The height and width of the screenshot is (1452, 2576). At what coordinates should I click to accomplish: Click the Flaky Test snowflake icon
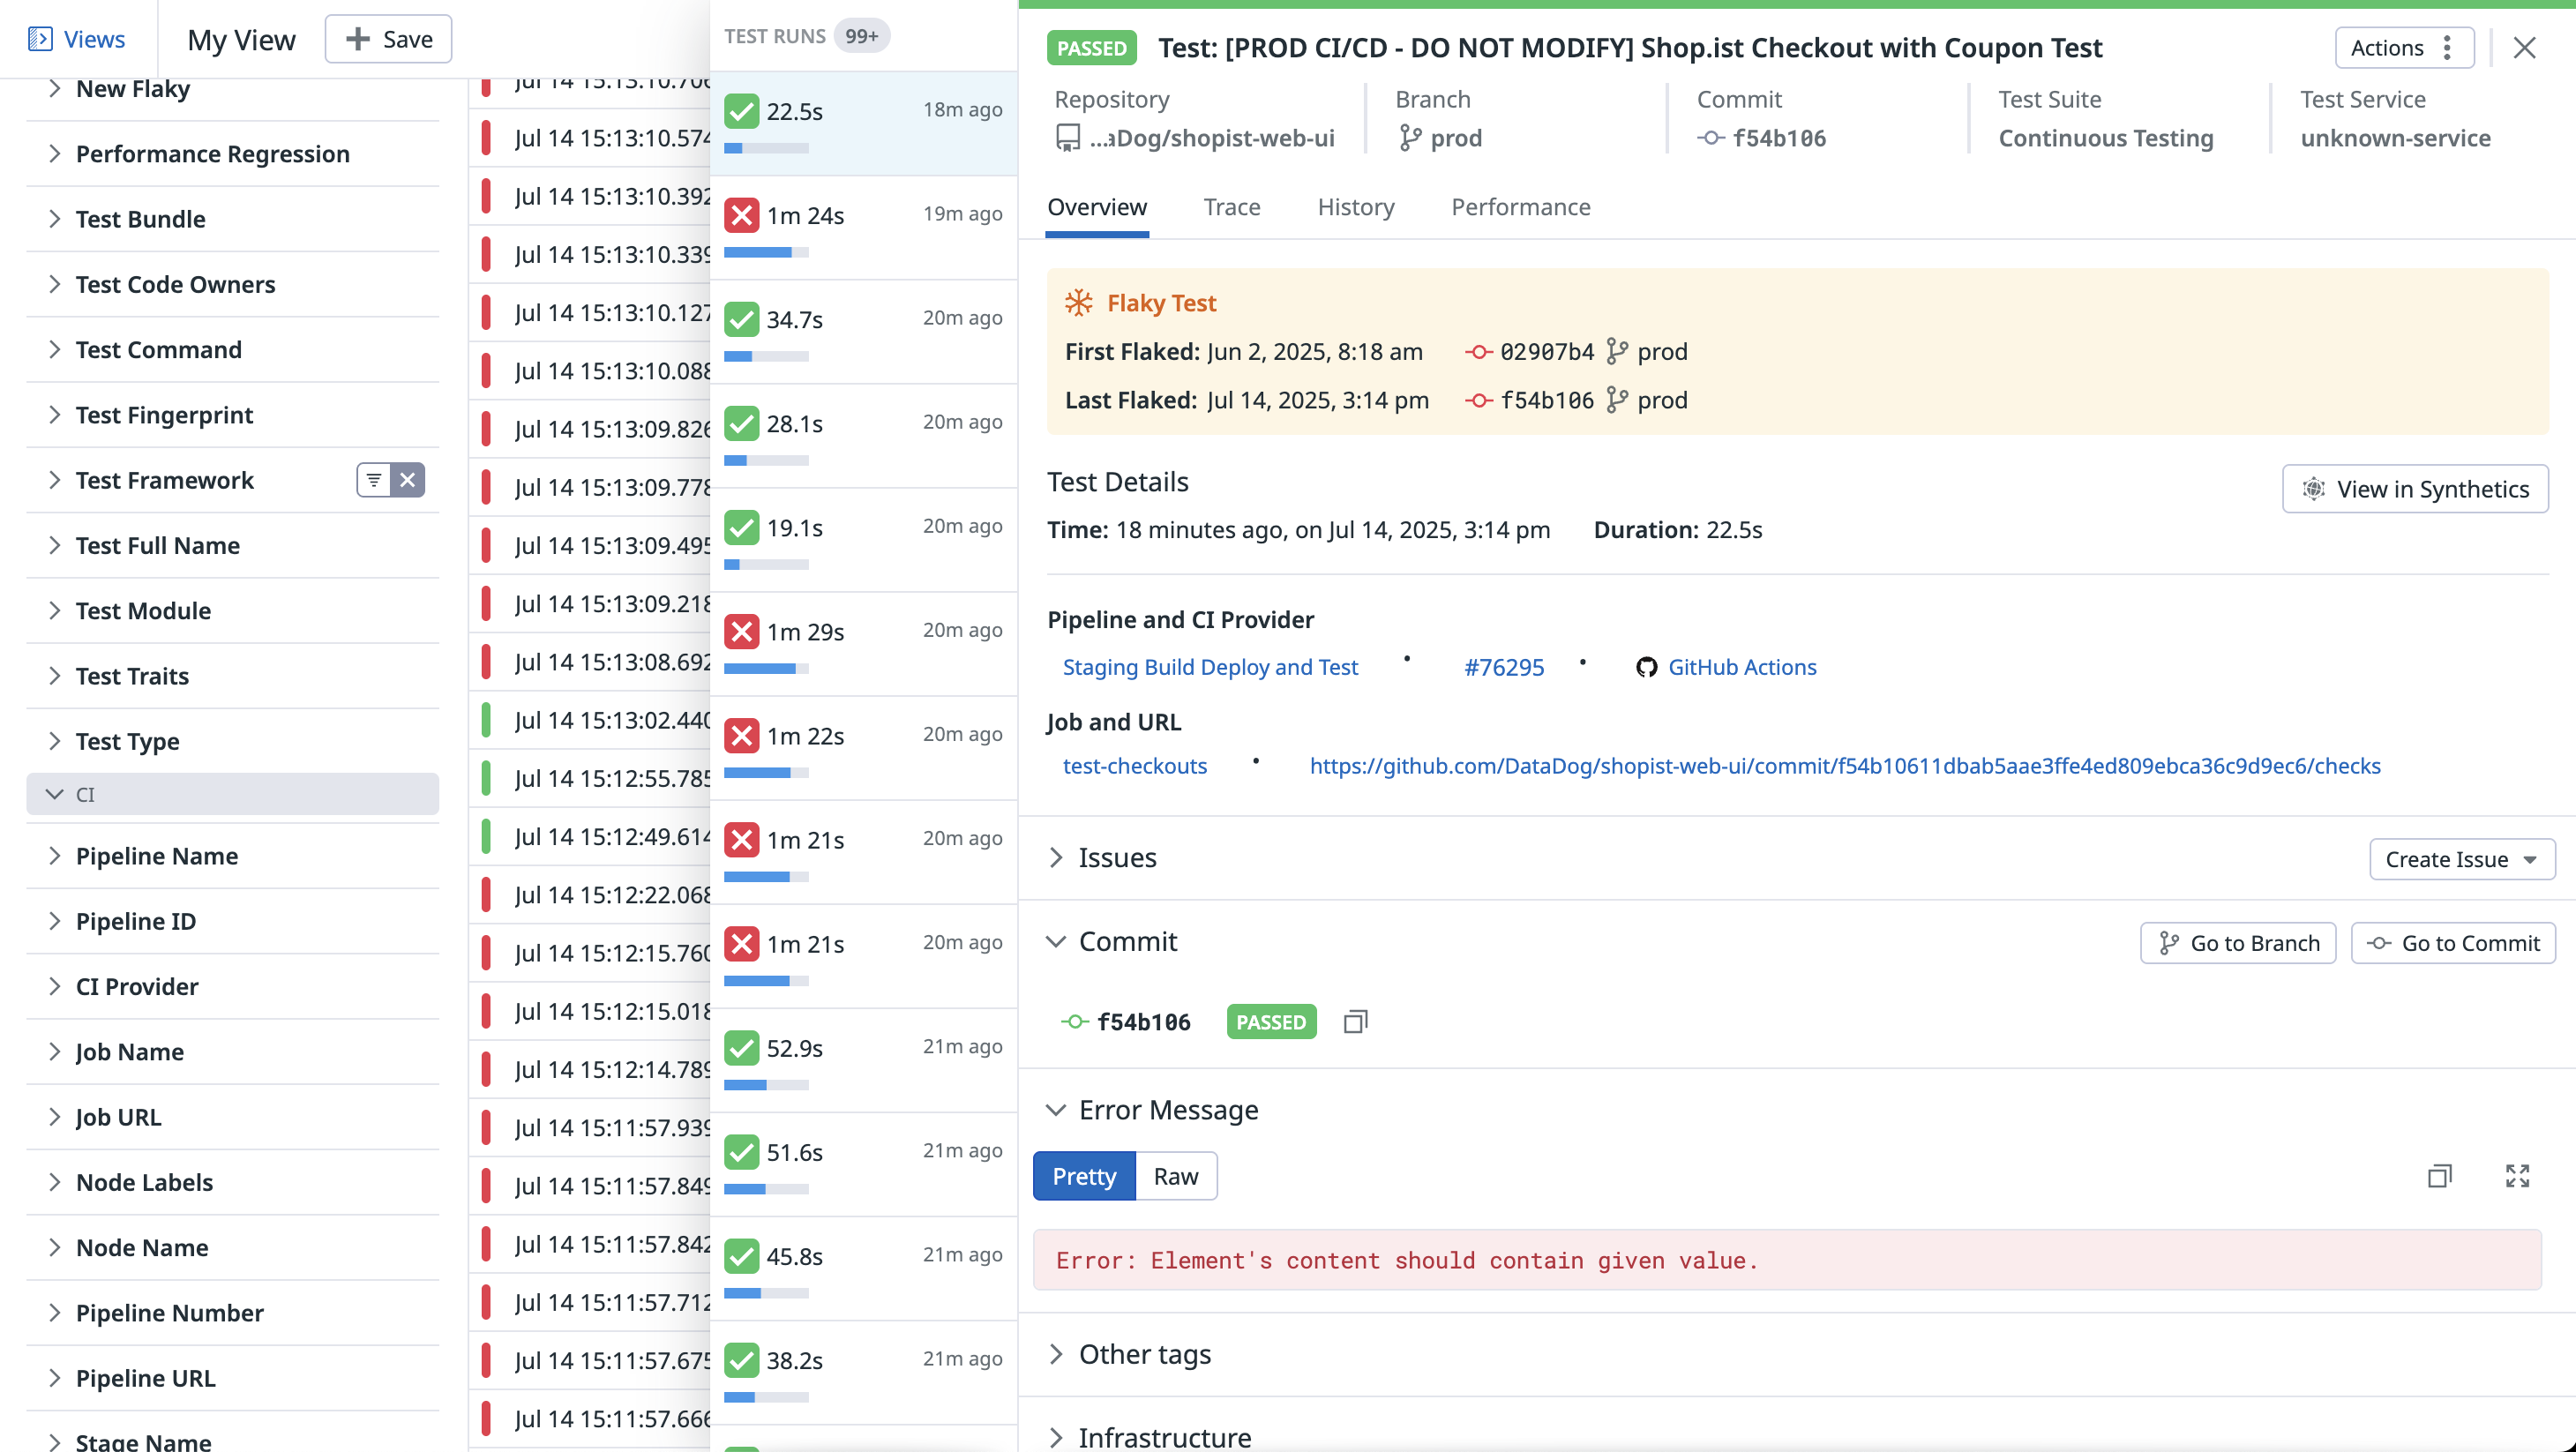1078,302
